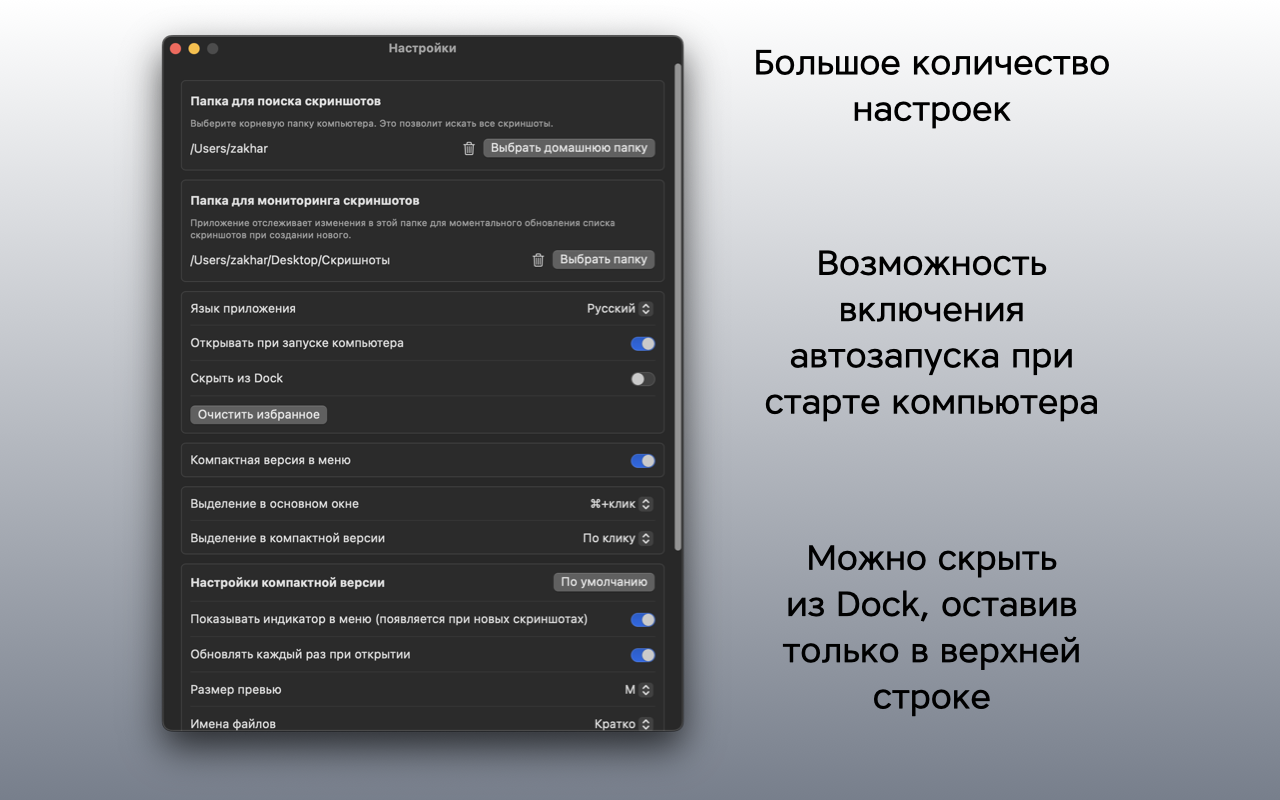Click the 'Настройки' window title bar
The width and height of the screenshot is (1280, 800).
point(422,48)
